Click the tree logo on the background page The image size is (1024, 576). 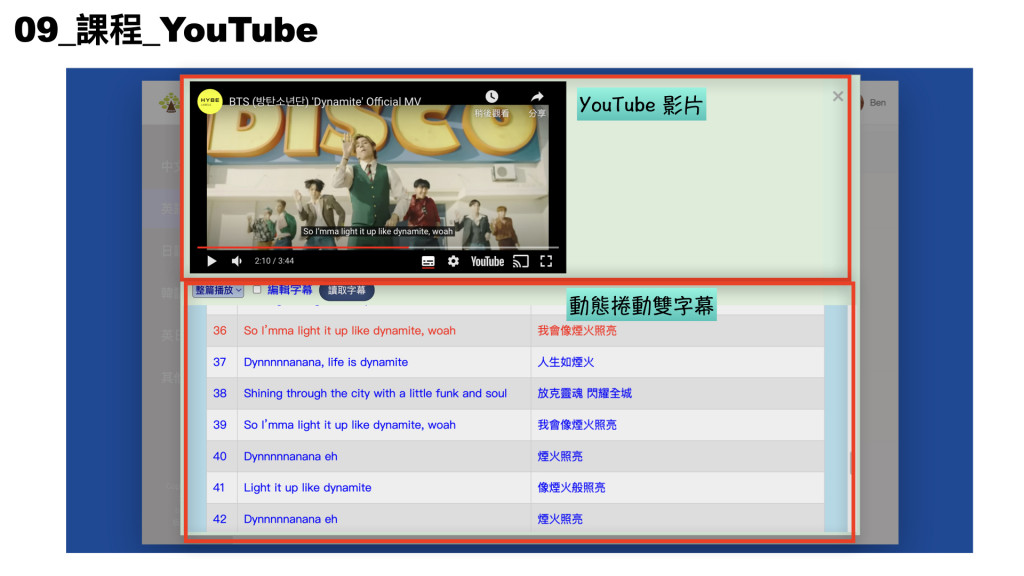(x=169, y=103)
